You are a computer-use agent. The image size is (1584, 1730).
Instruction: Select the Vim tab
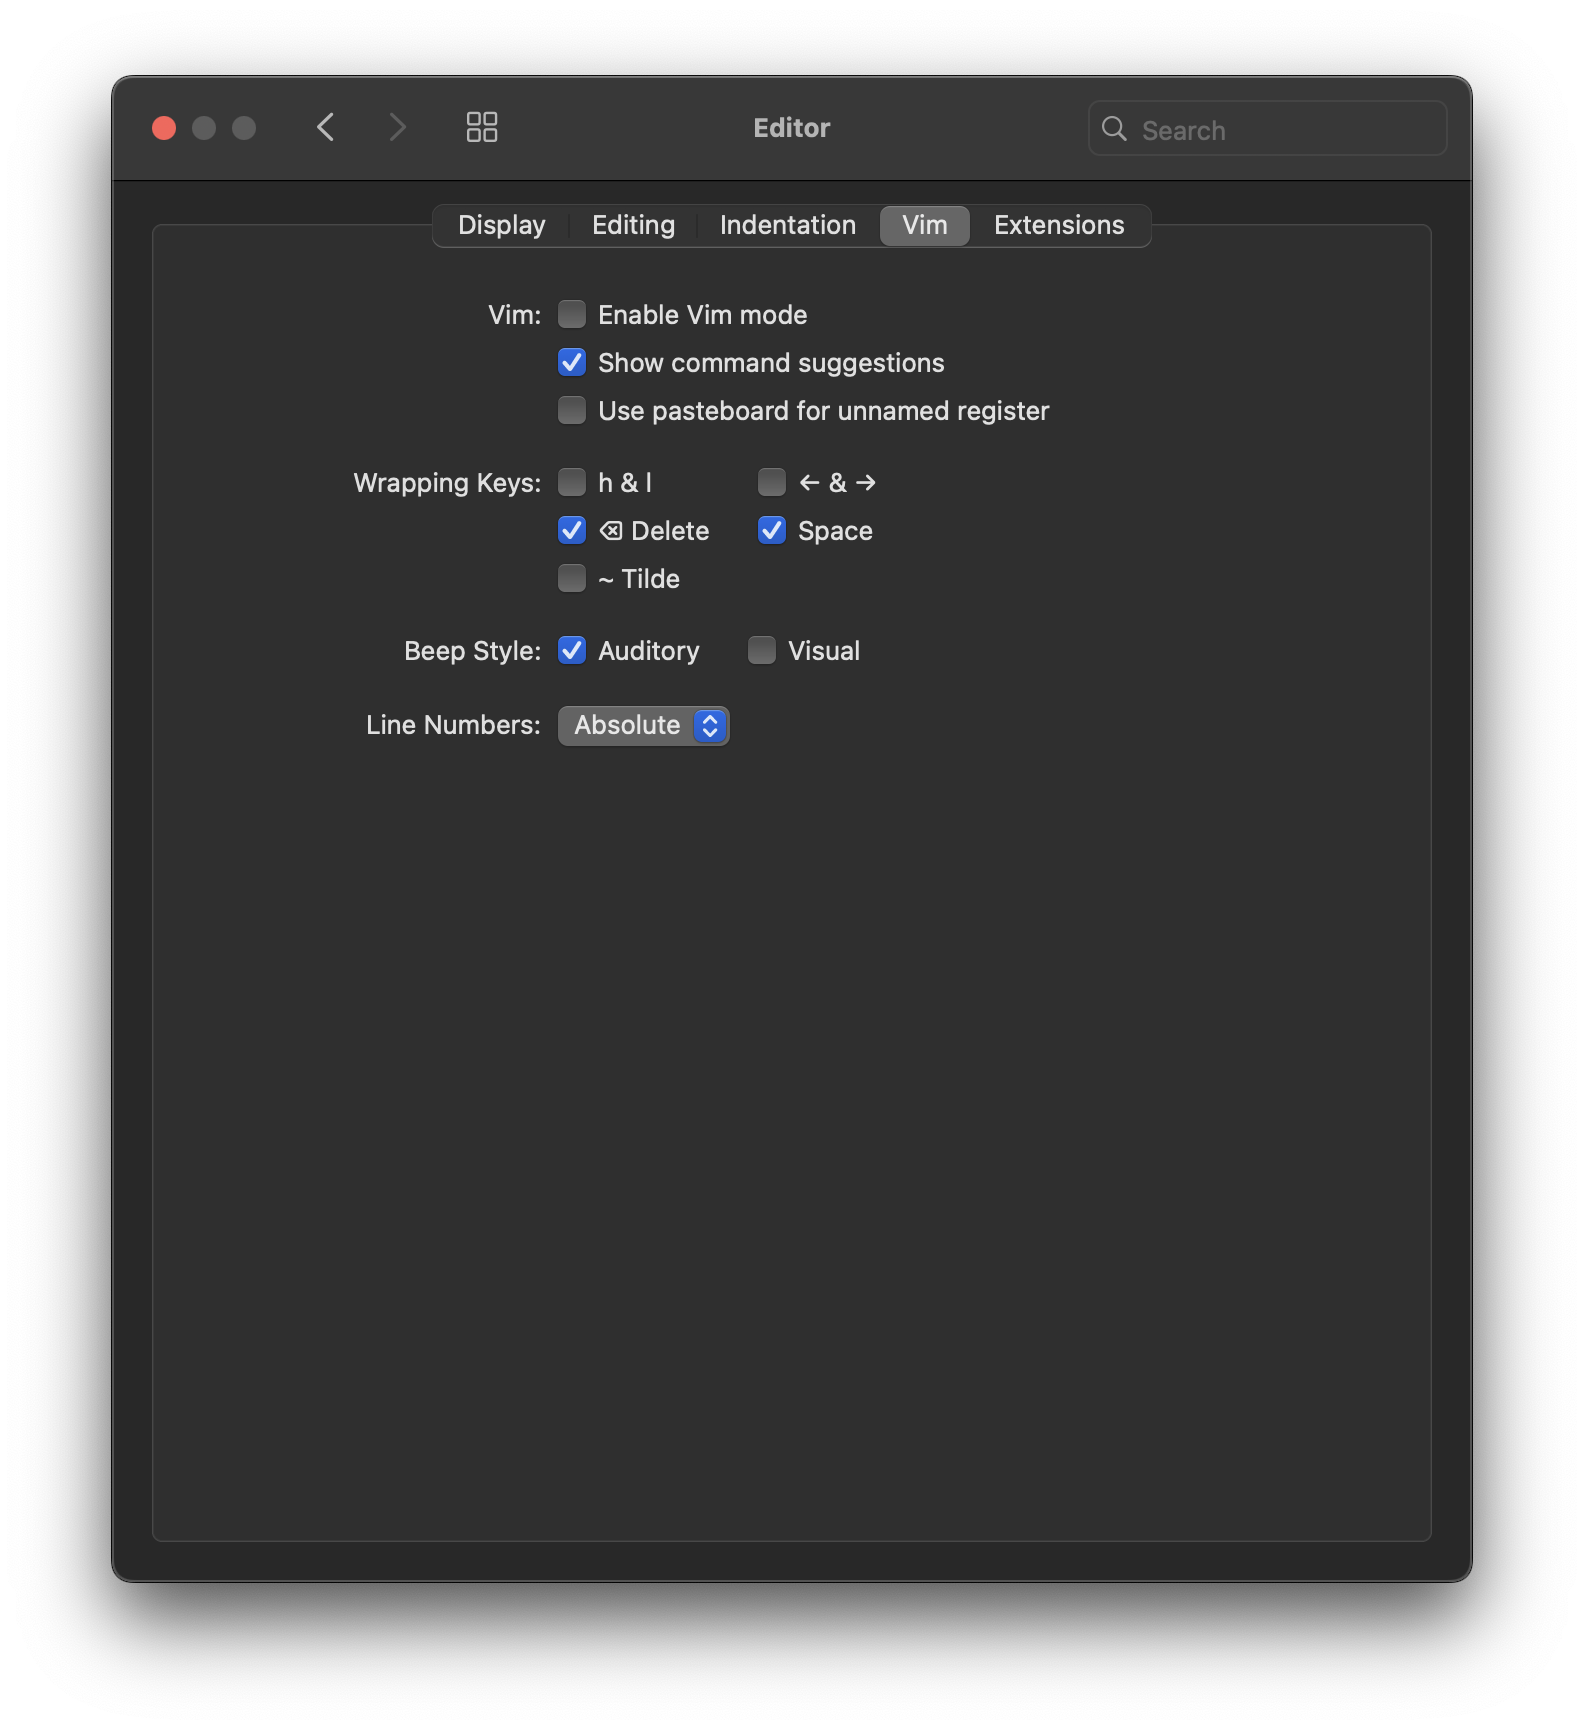coord(925,225)
